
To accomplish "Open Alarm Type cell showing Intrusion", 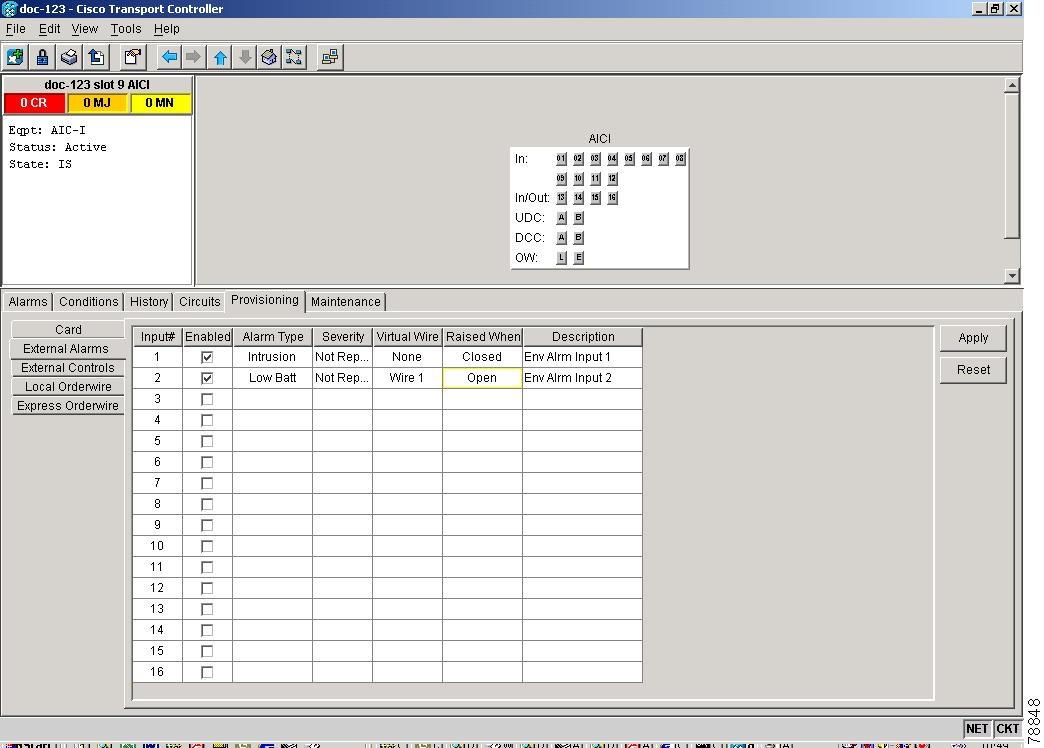I will 272,357.
